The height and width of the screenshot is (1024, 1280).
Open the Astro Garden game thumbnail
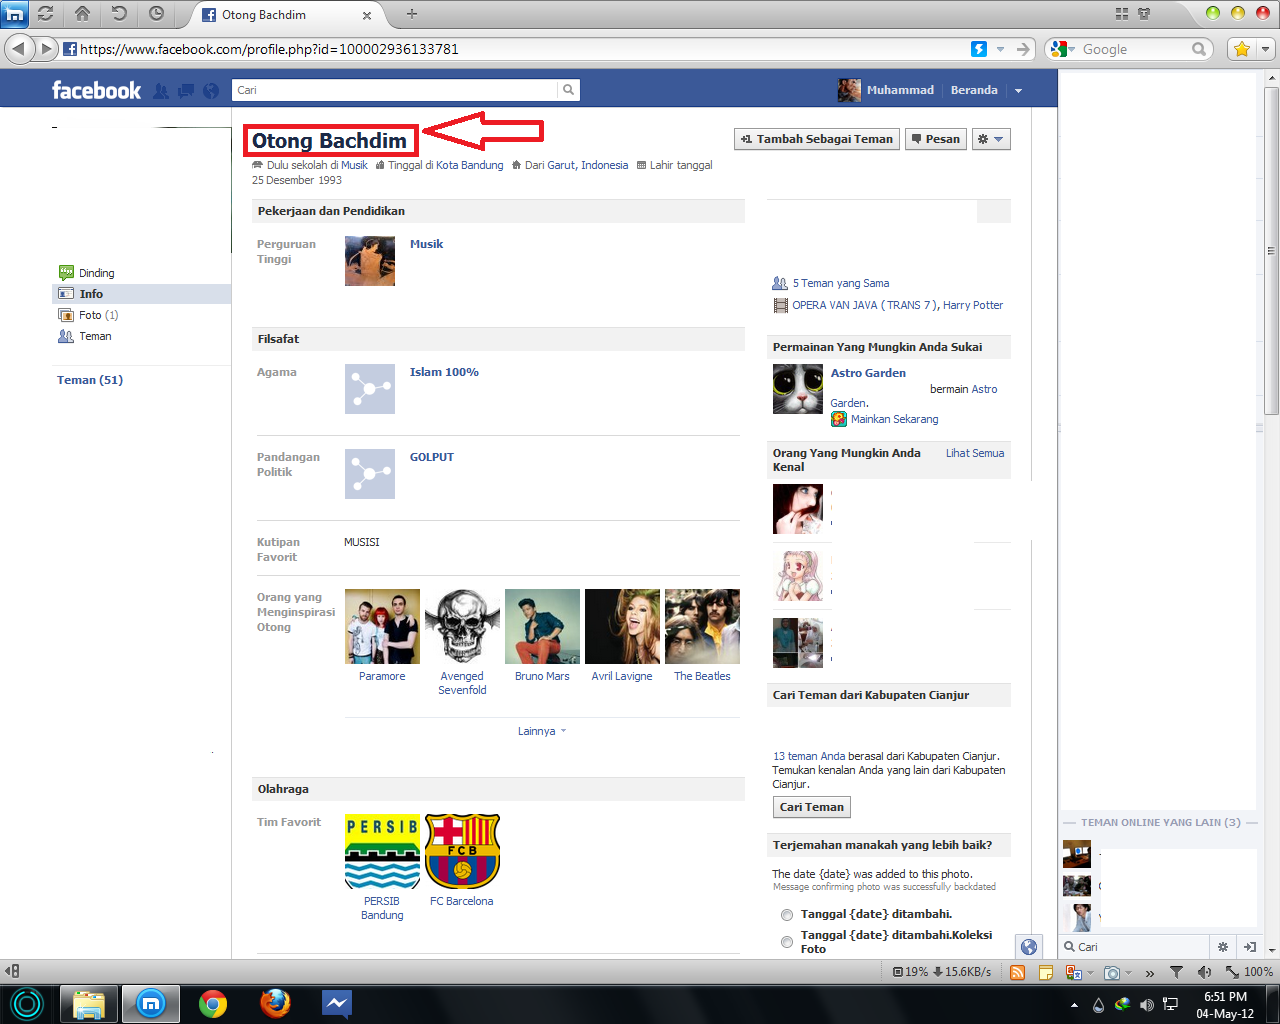(x=798, y=389)
